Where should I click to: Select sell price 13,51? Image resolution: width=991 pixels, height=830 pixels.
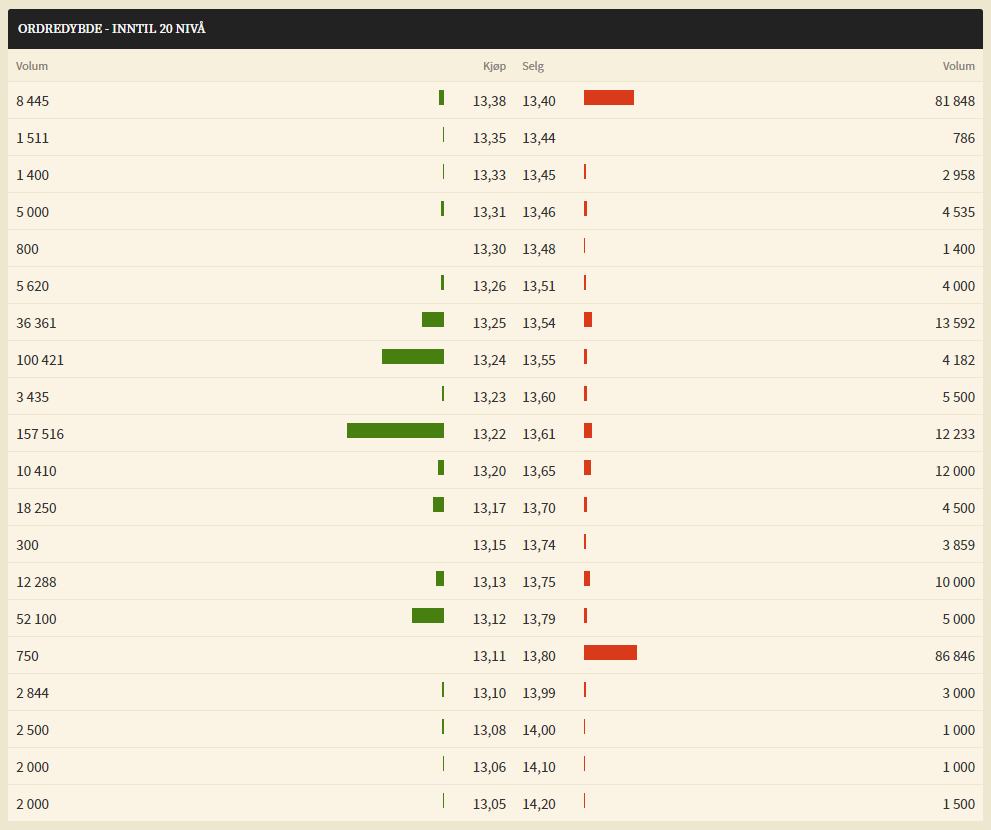pos(538,286)
